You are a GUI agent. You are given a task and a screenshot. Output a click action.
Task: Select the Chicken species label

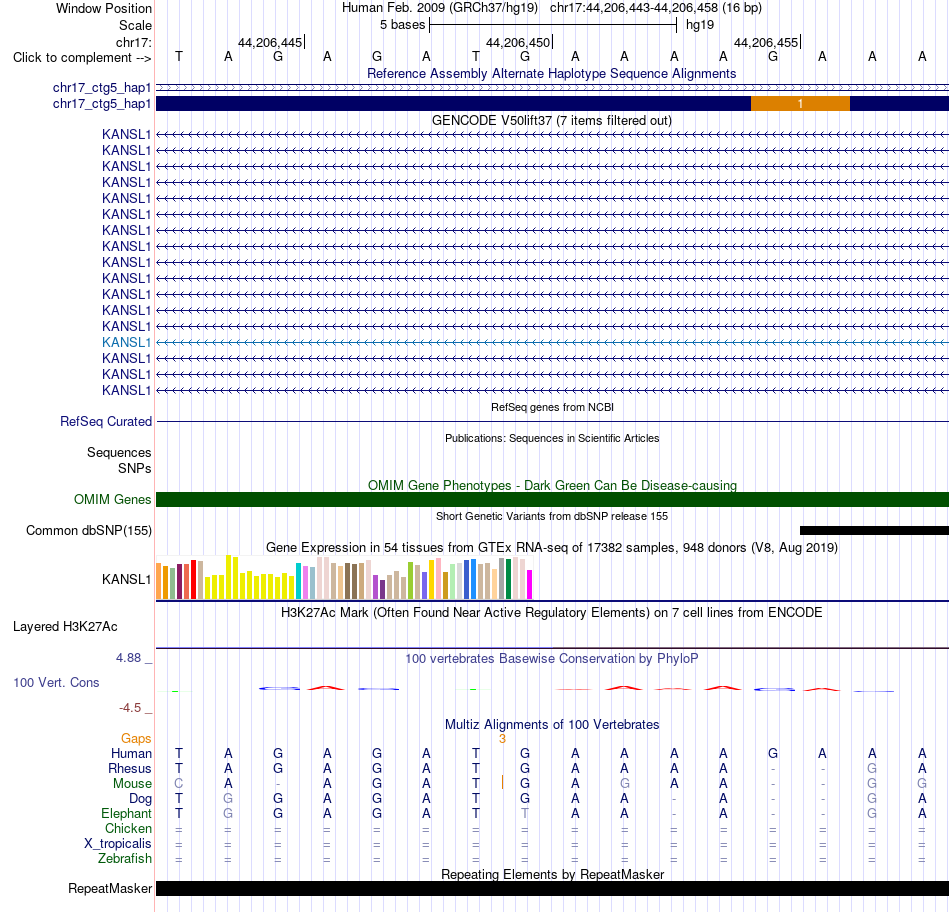128,828
